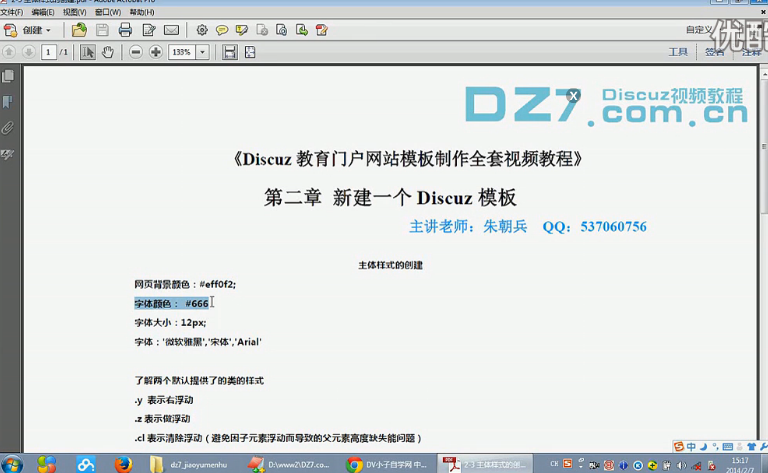Click Fit width scrolling mode icon
768x473 pixels.
click(x=230, y=52)
